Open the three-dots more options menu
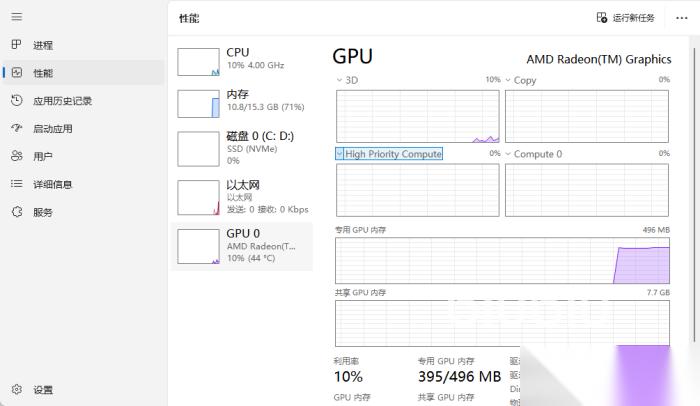 [x=681, y=18]
